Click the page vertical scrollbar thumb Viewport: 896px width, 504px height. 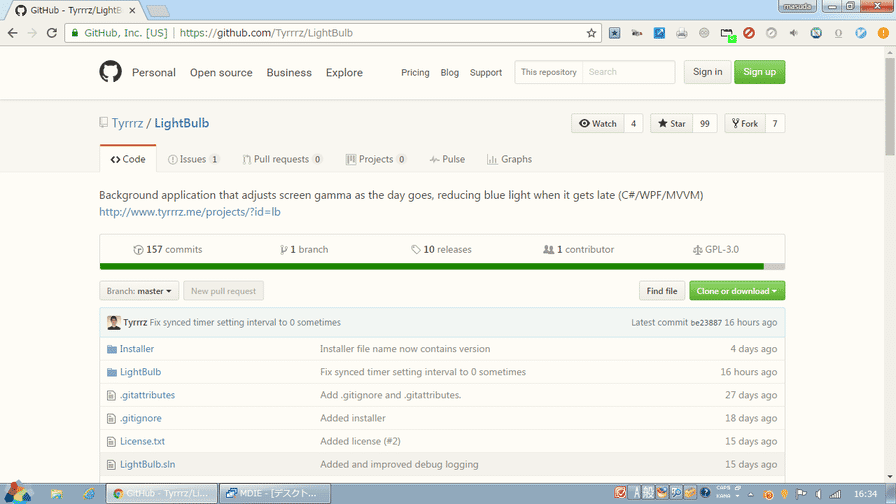tap(890, 106)
